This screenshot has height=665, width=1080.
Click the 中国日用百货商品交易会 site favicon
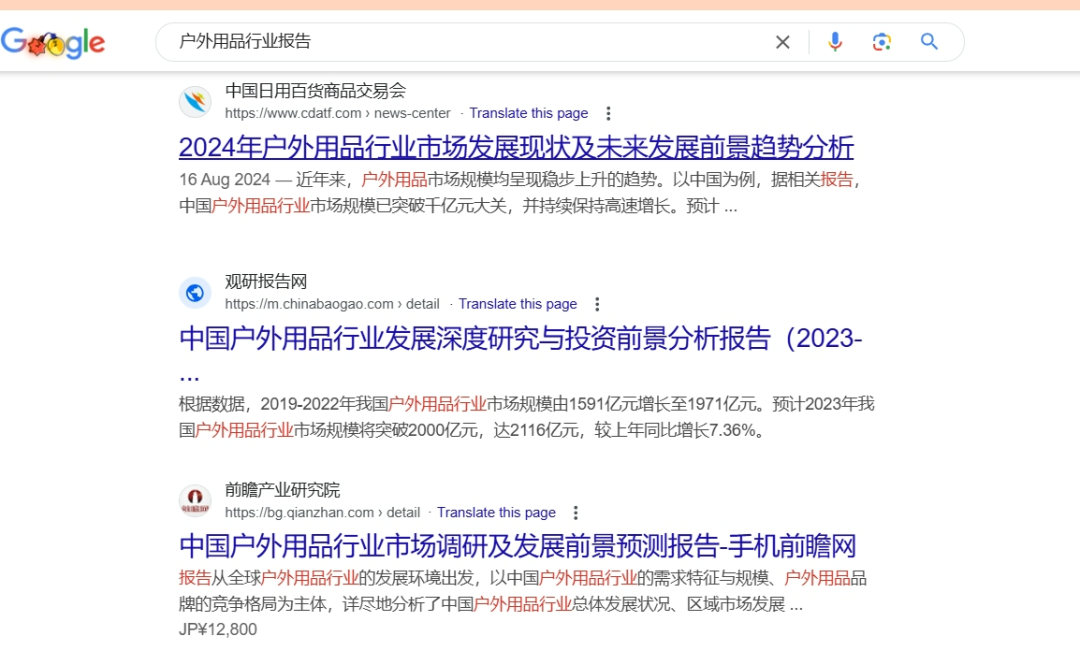point(195,101)
